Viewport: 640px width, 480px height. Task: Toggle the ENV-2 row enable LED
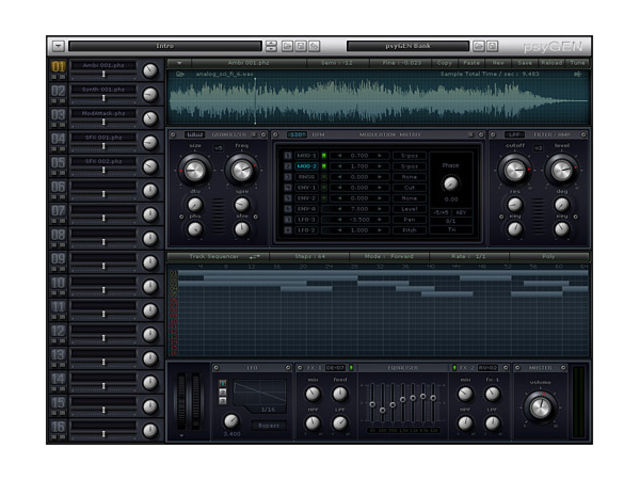coord(324,198)
